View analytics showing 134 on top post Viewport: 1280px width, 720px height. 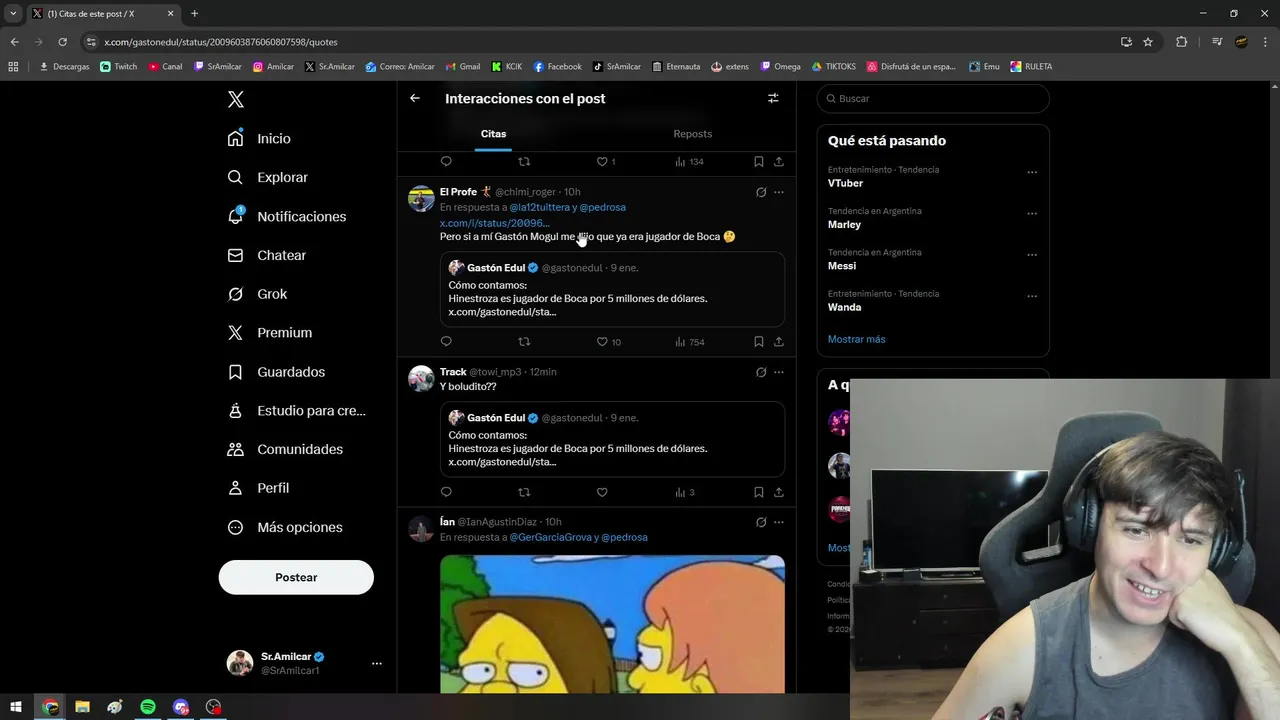click(x=690, y=161)
